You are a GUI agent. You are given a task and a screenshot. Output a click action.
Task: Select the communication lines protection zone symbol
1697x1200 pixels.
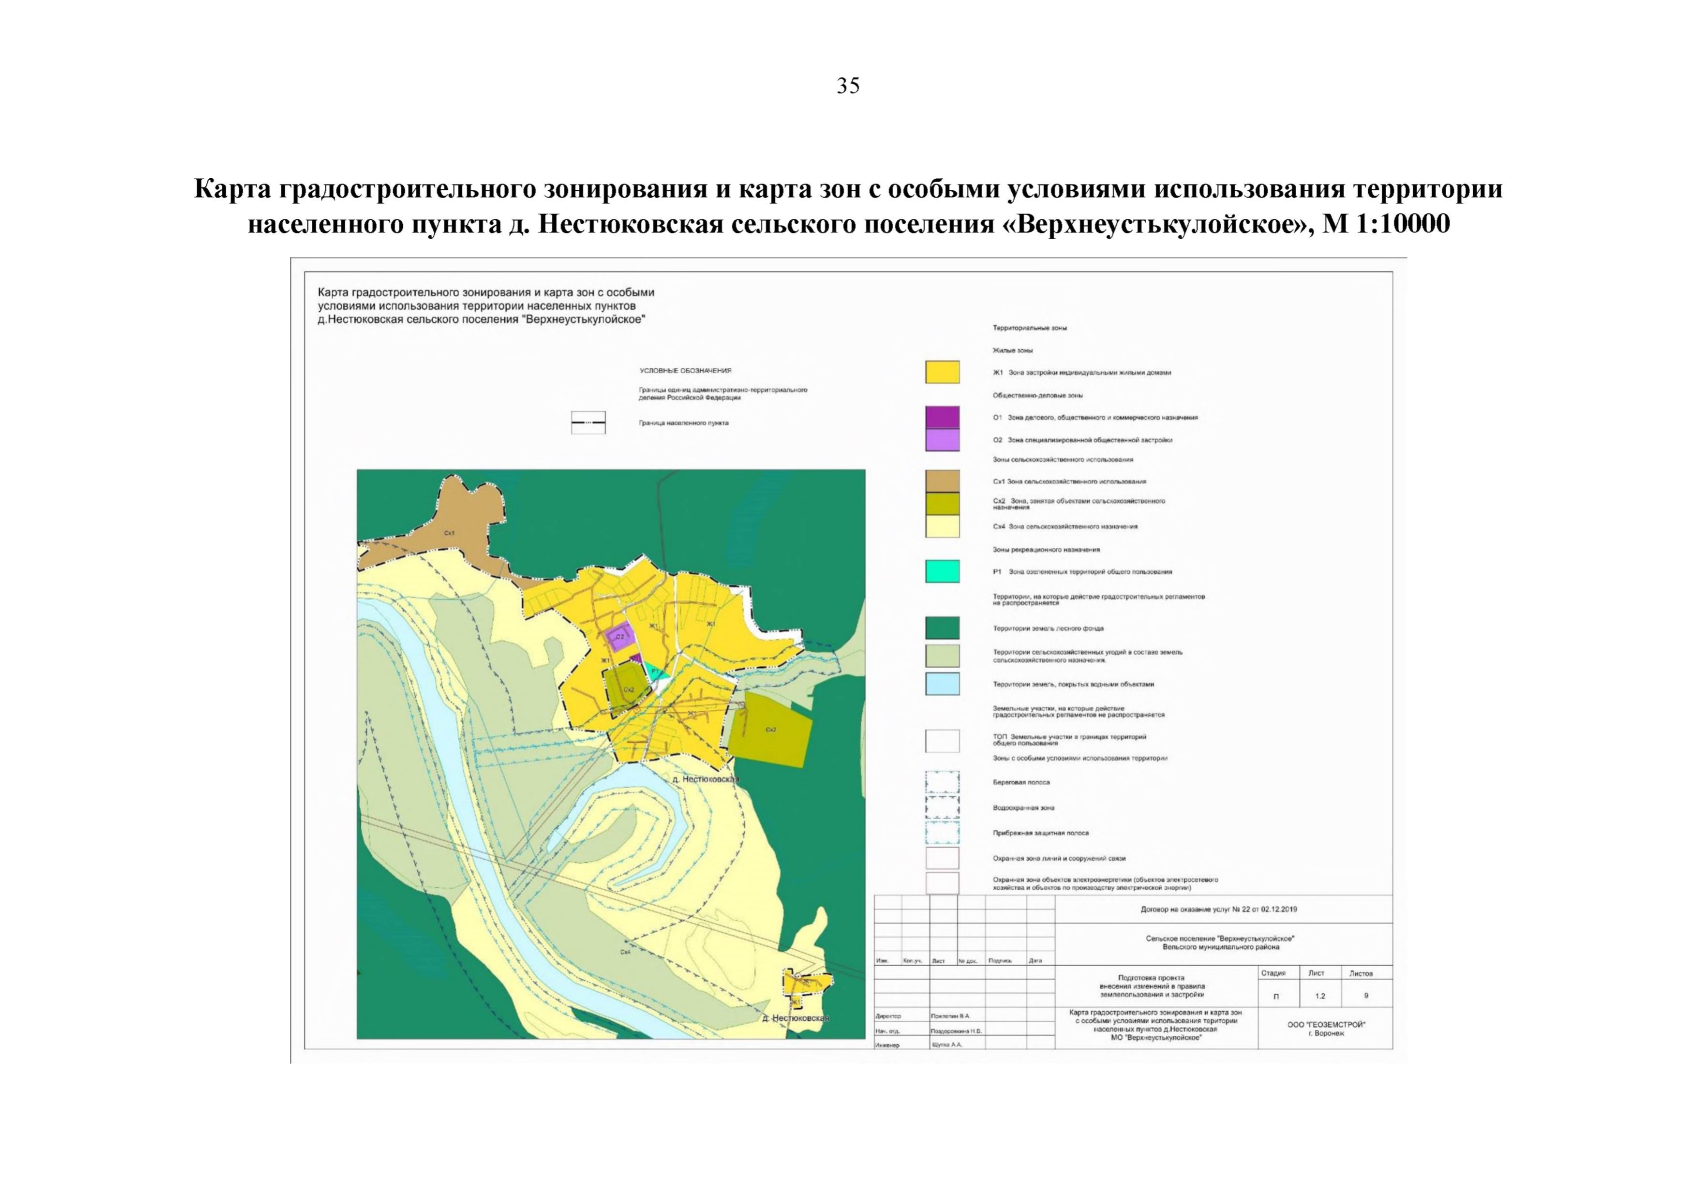(x=942, y=858)
